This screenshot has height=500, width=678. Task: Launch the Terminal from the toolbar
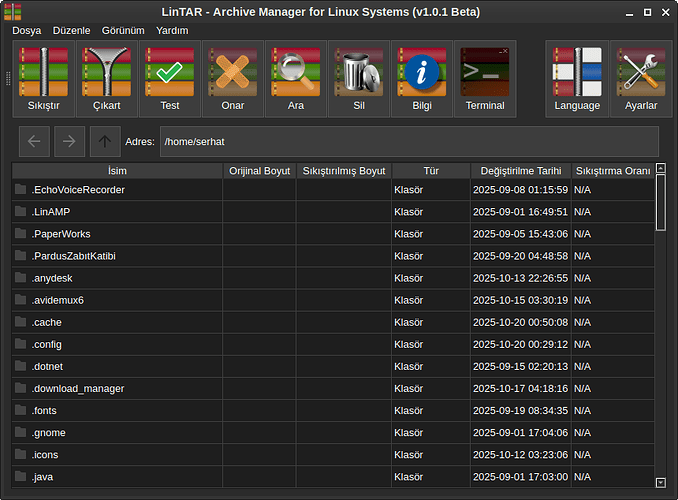point(485,80)
